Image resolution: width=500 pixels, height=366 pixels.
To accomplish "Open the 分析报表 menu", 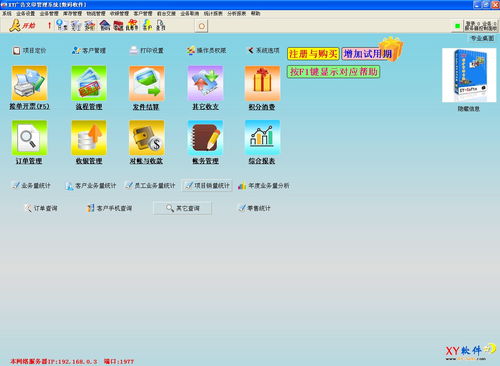I will (237, 13).
